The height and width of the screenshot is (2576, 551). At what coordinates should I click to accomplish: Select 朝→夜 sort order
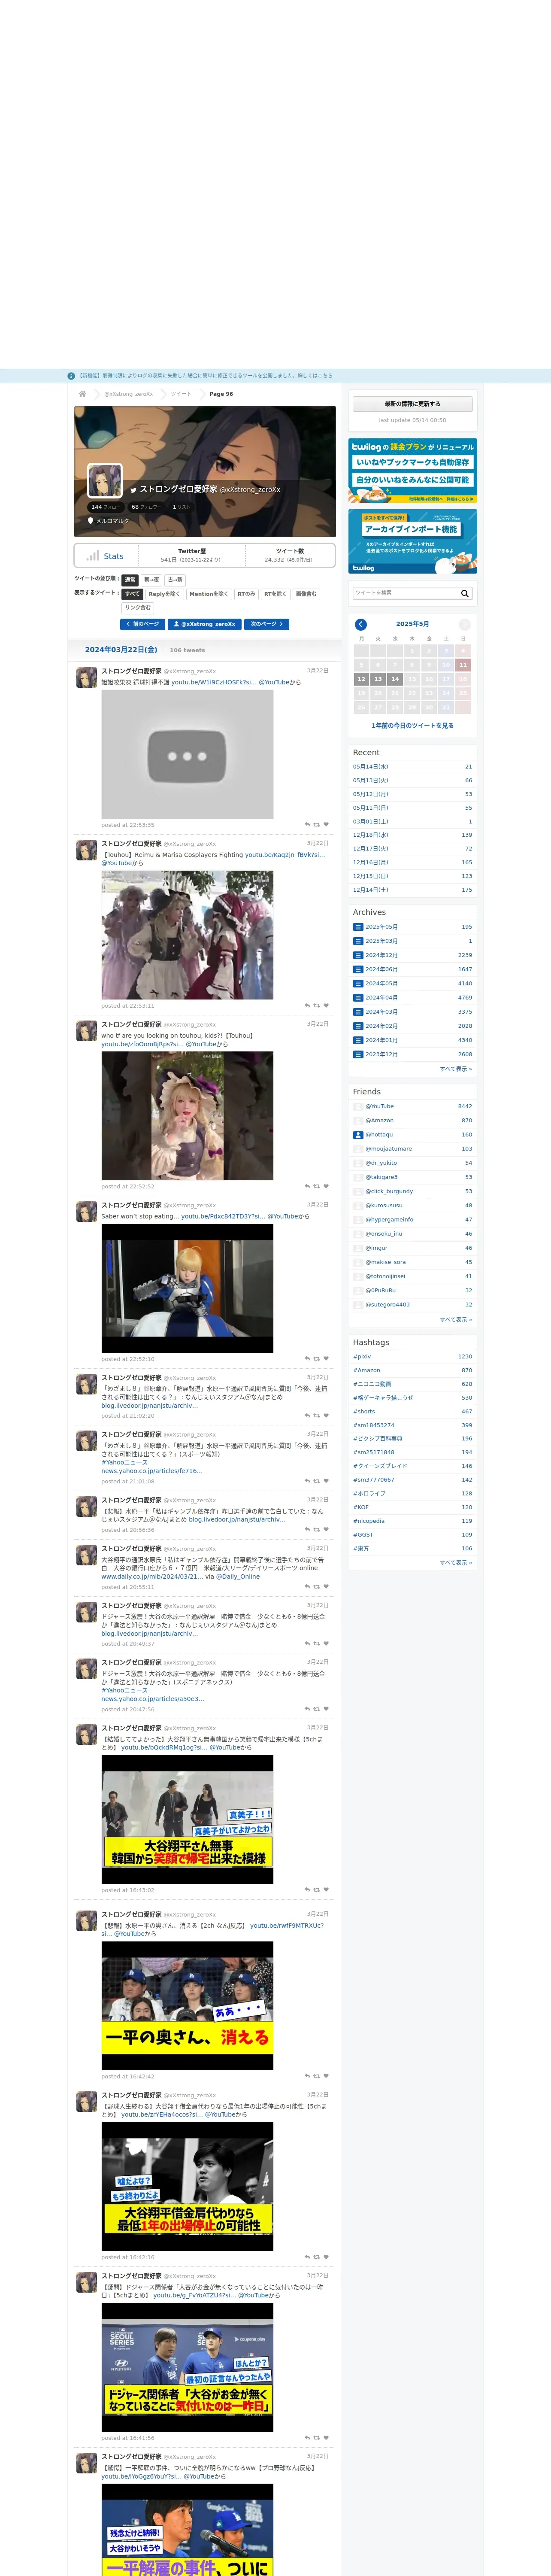click(151, 580)
